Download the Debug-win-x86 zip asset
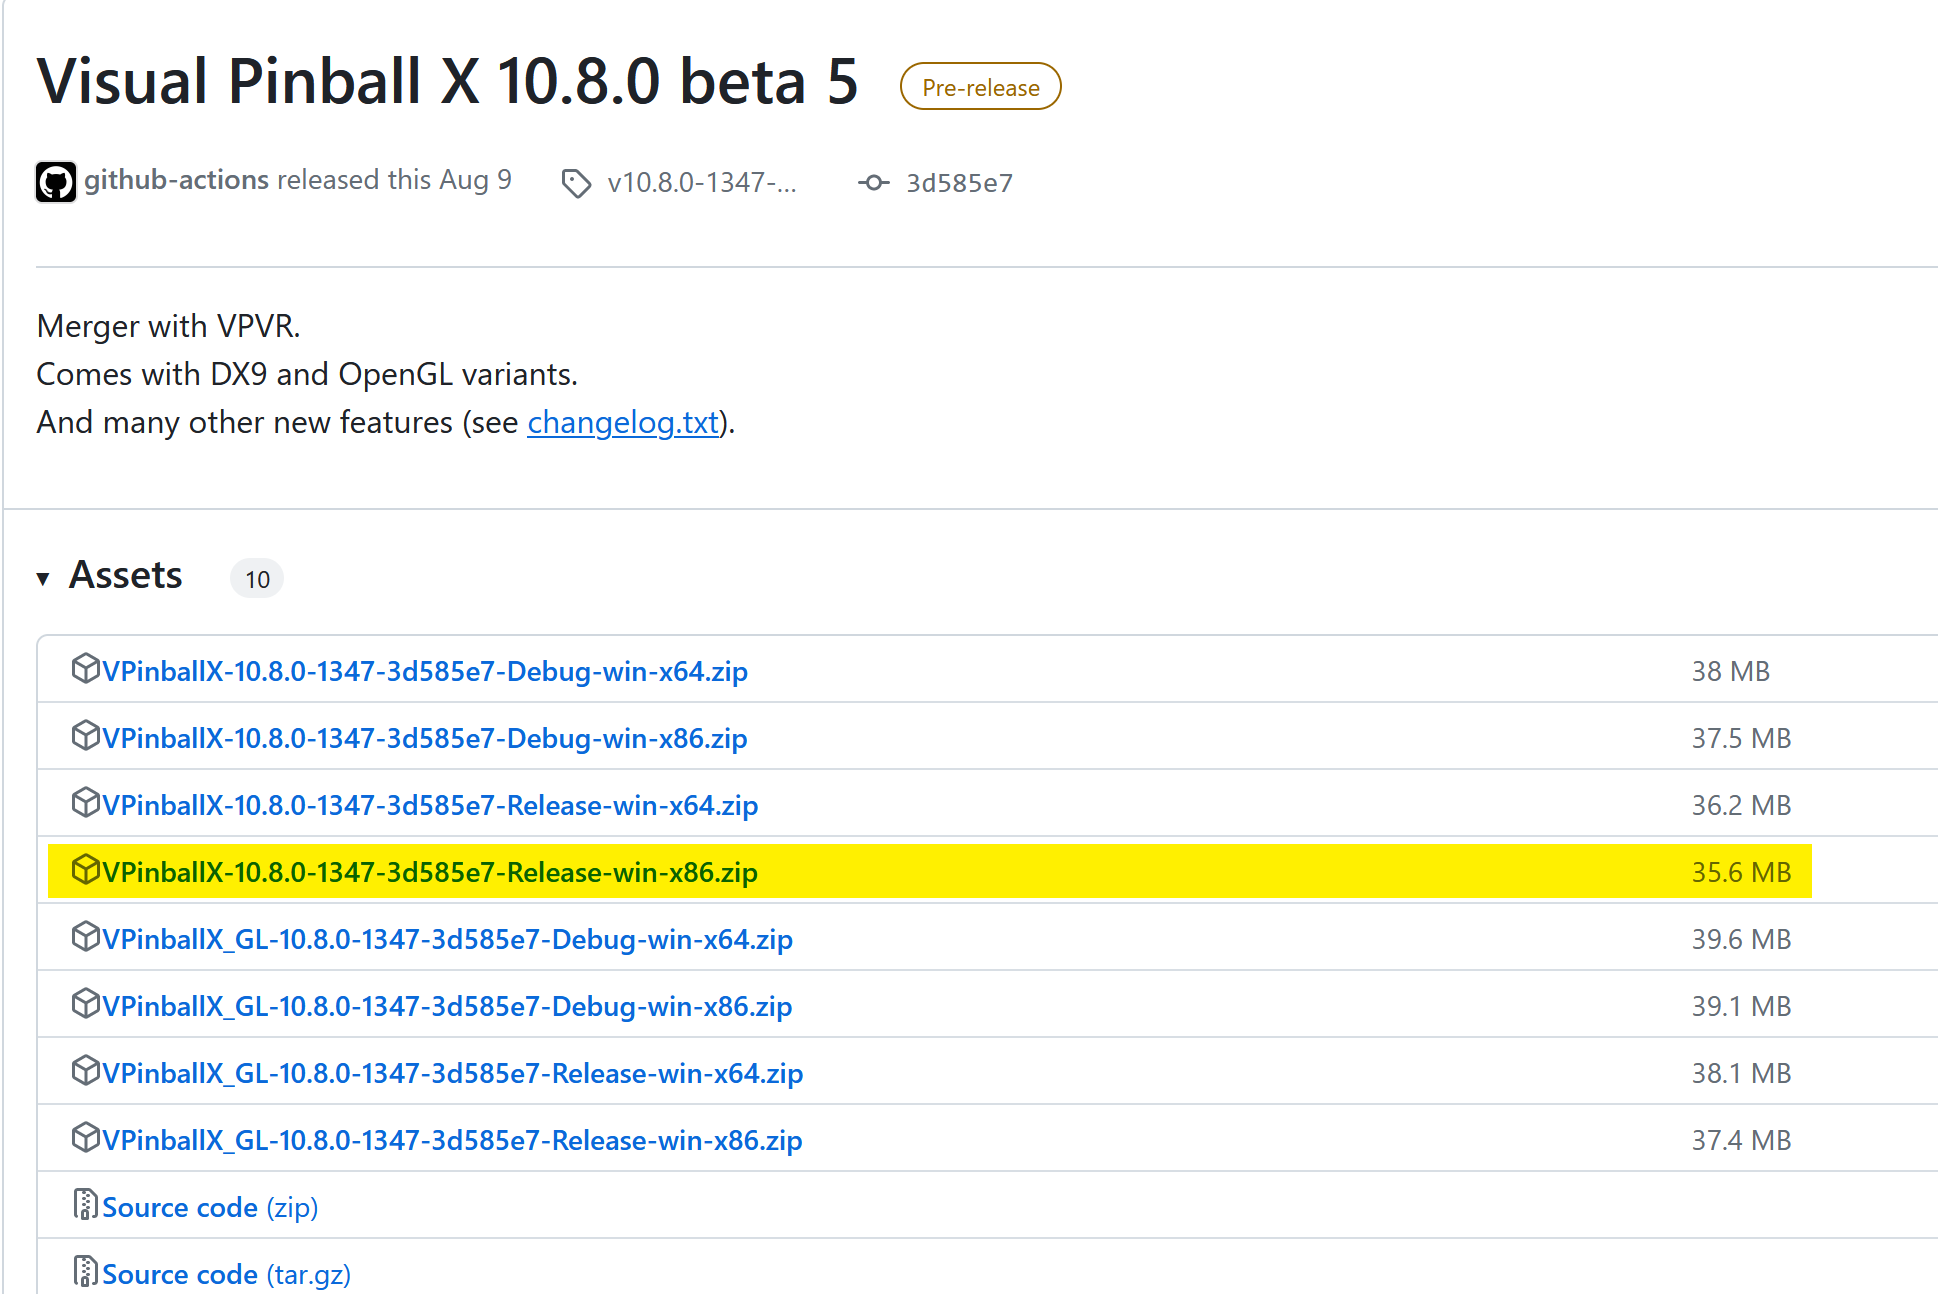The width and height of the screenshot is (1938, 1294). [425, 737]
